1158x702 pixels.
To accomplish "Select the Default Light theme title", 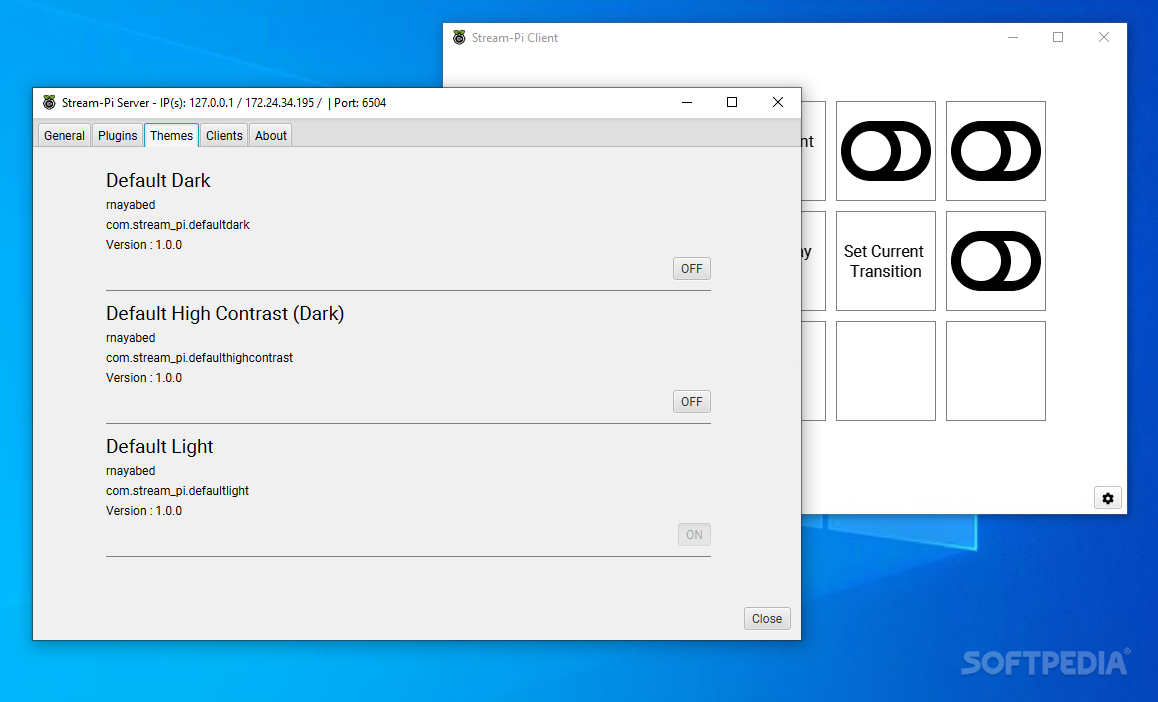I will pyautogui.click(x=160, y=447).
